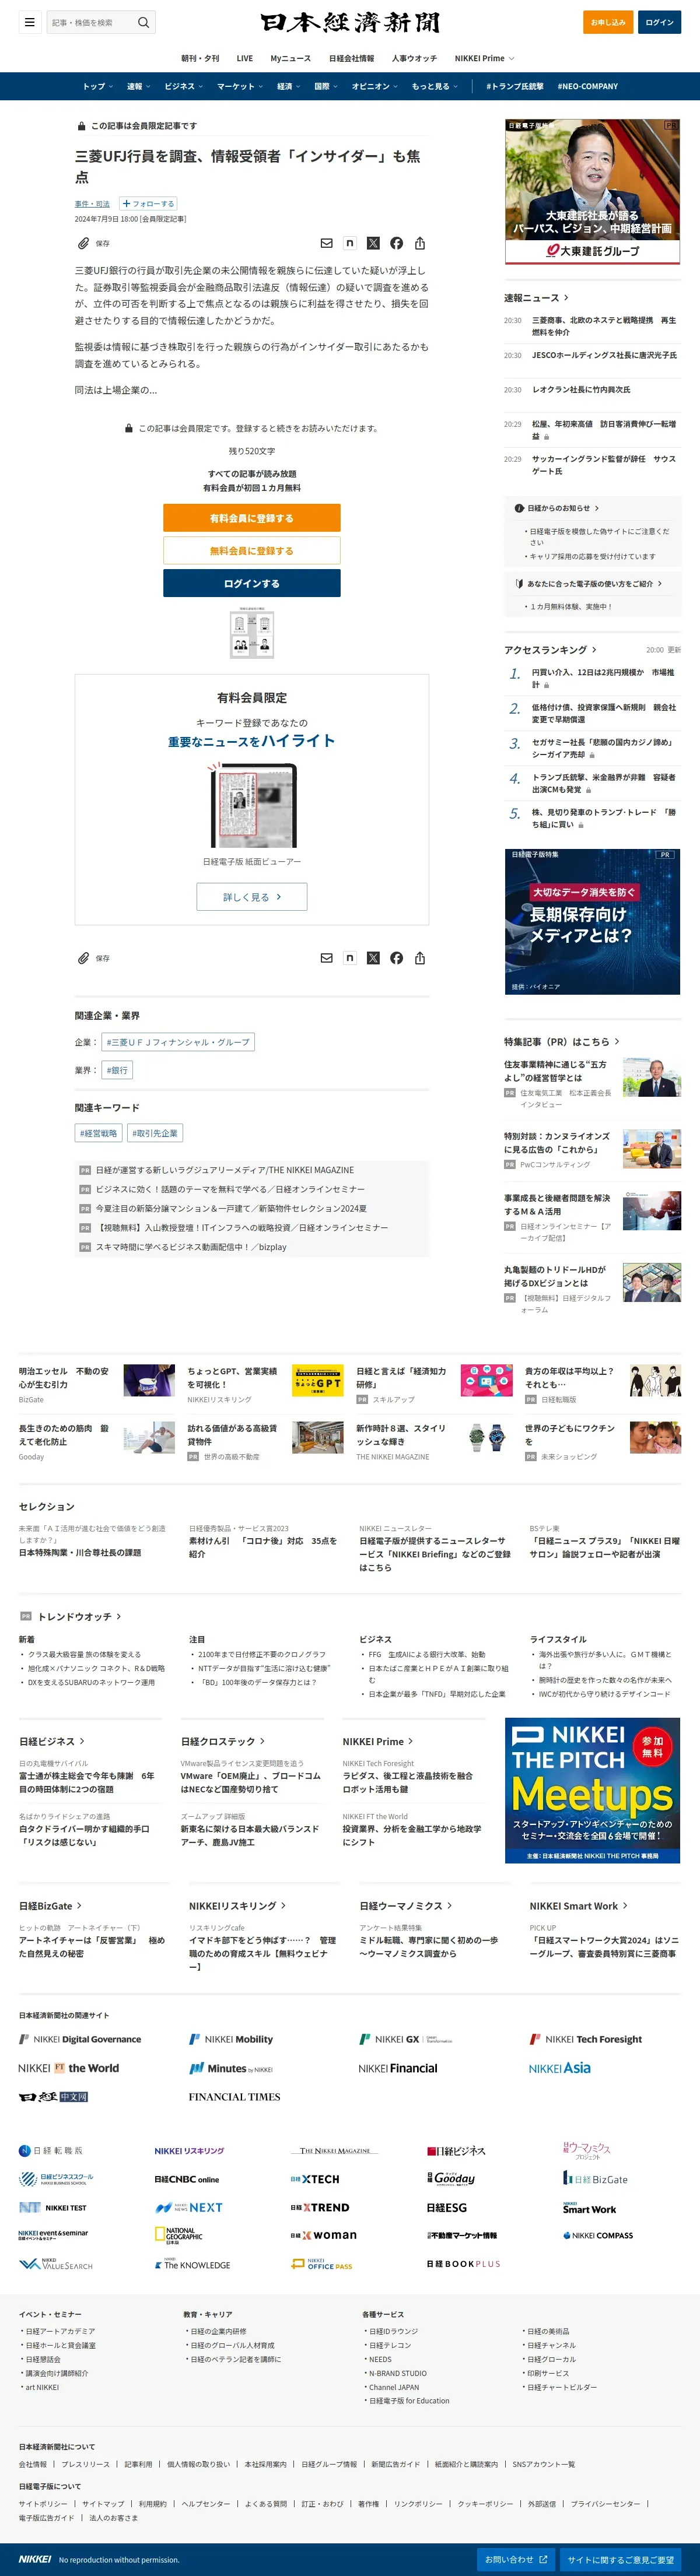Expand the もっと見る nav dropdown

coord(435,86)
